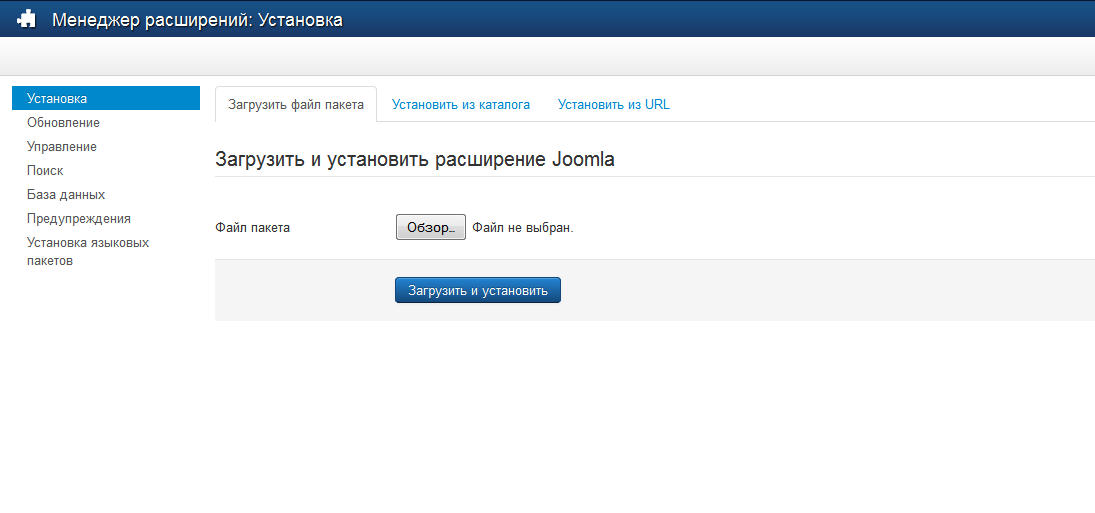Open База данных in the sidebar
This screenshot has width=1095, height=513.
coord(66,195)
